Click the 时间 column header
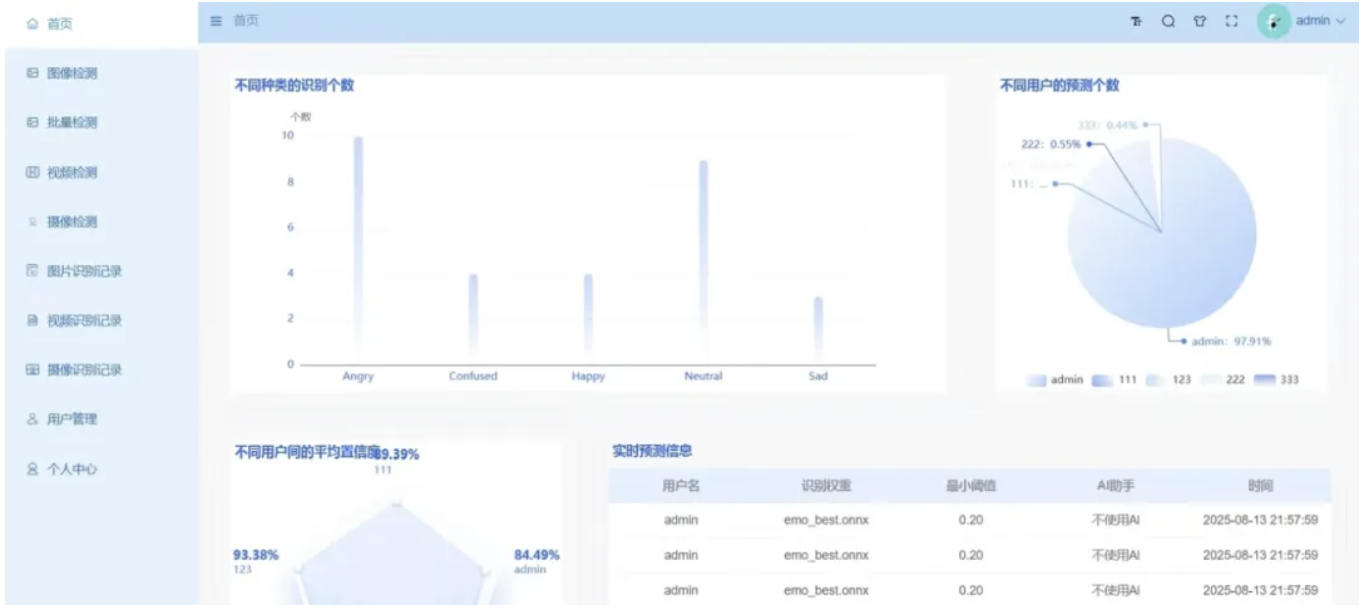Image resolution: width=1362 pixels, height=610 pixels. click(x=1260, y=486)
